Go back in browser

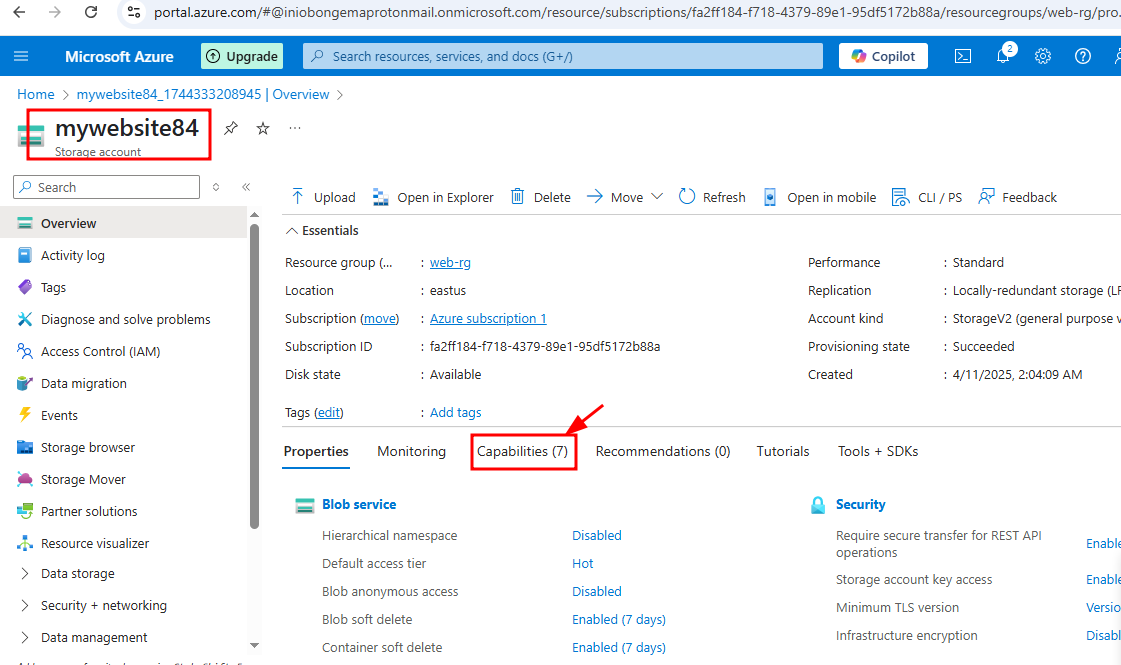(19, 12)
